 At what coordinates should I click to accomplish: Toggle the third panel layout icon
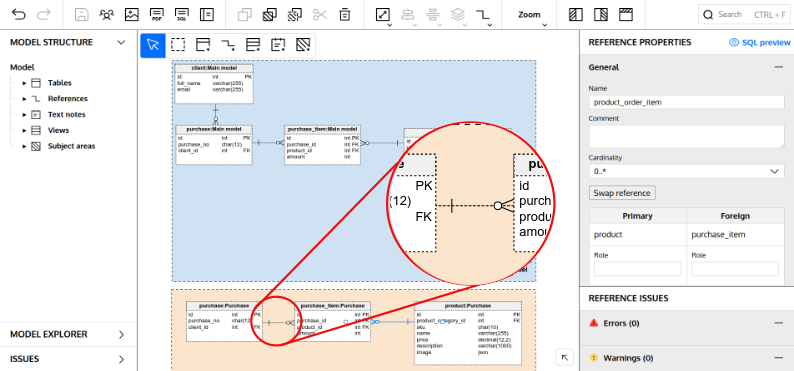(626, 15)
